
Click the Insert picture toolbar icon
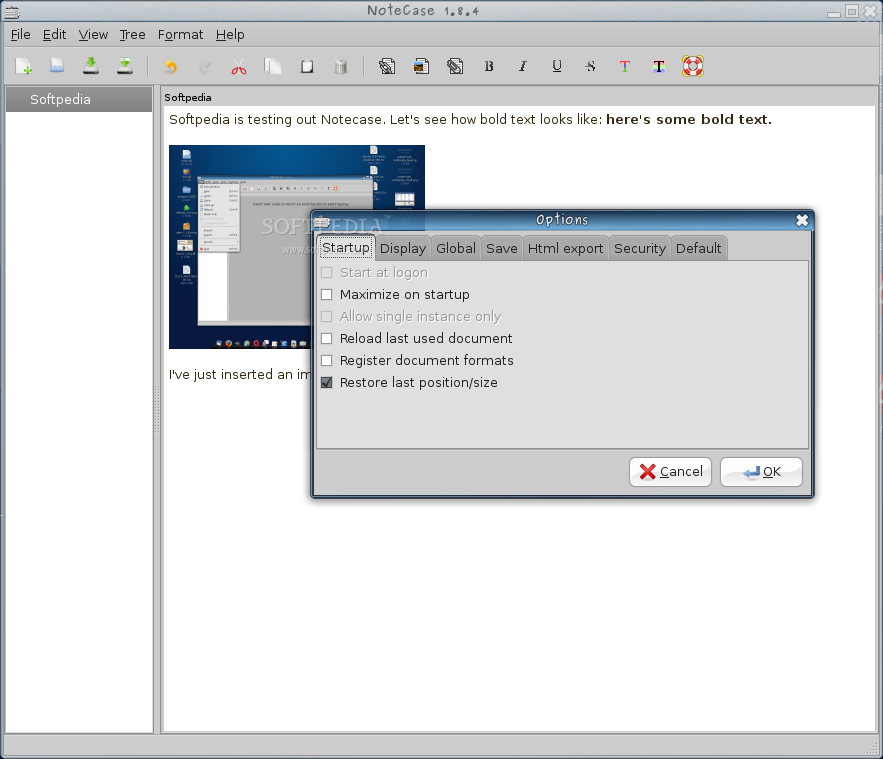click(421, 66)
